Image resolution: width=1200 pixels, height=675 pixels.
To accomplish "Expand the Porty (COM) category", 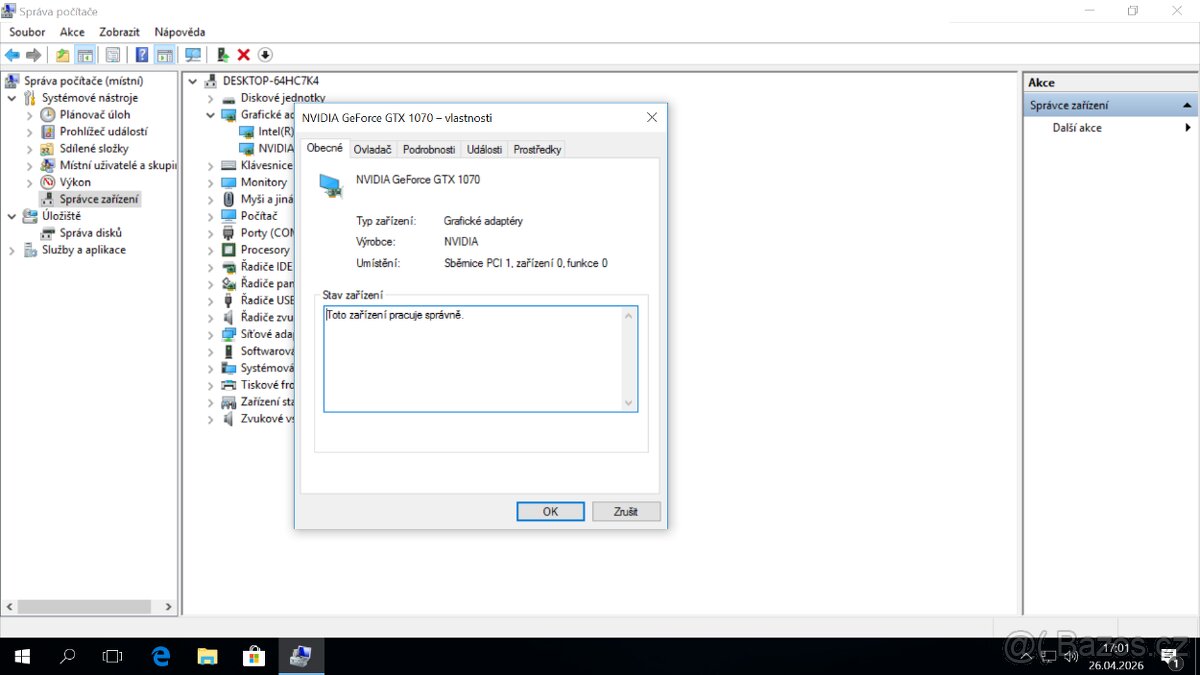I will [211, 233].
